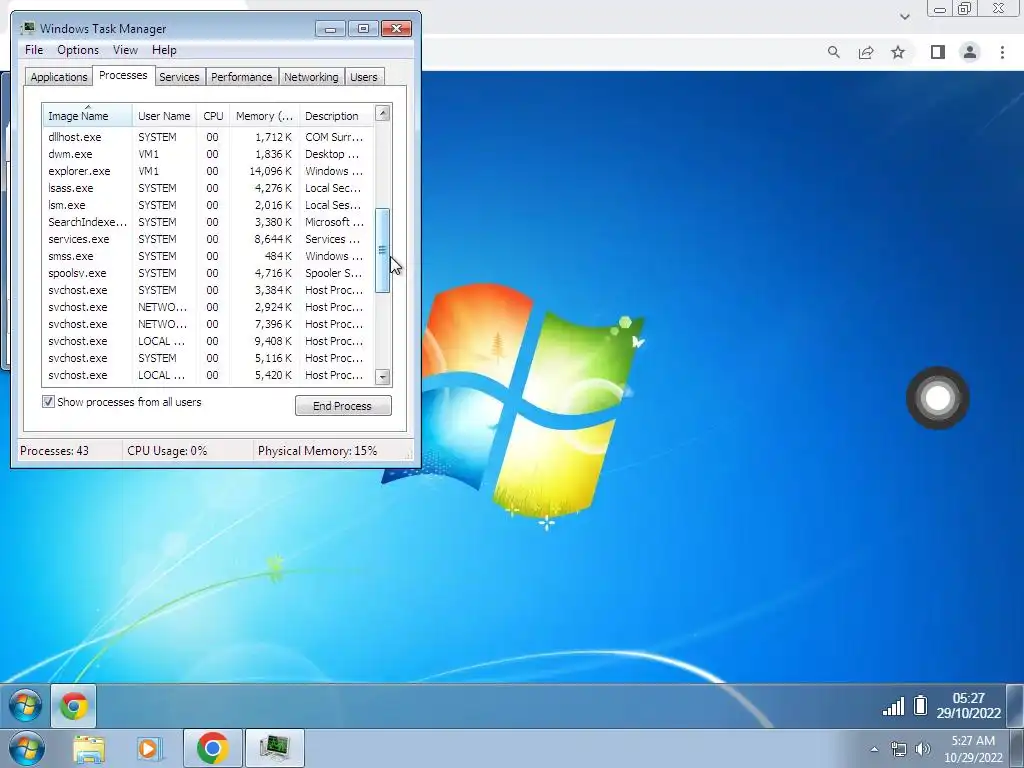
Task: Click Chrome on the outer taskbar
Action: [212, 748]
